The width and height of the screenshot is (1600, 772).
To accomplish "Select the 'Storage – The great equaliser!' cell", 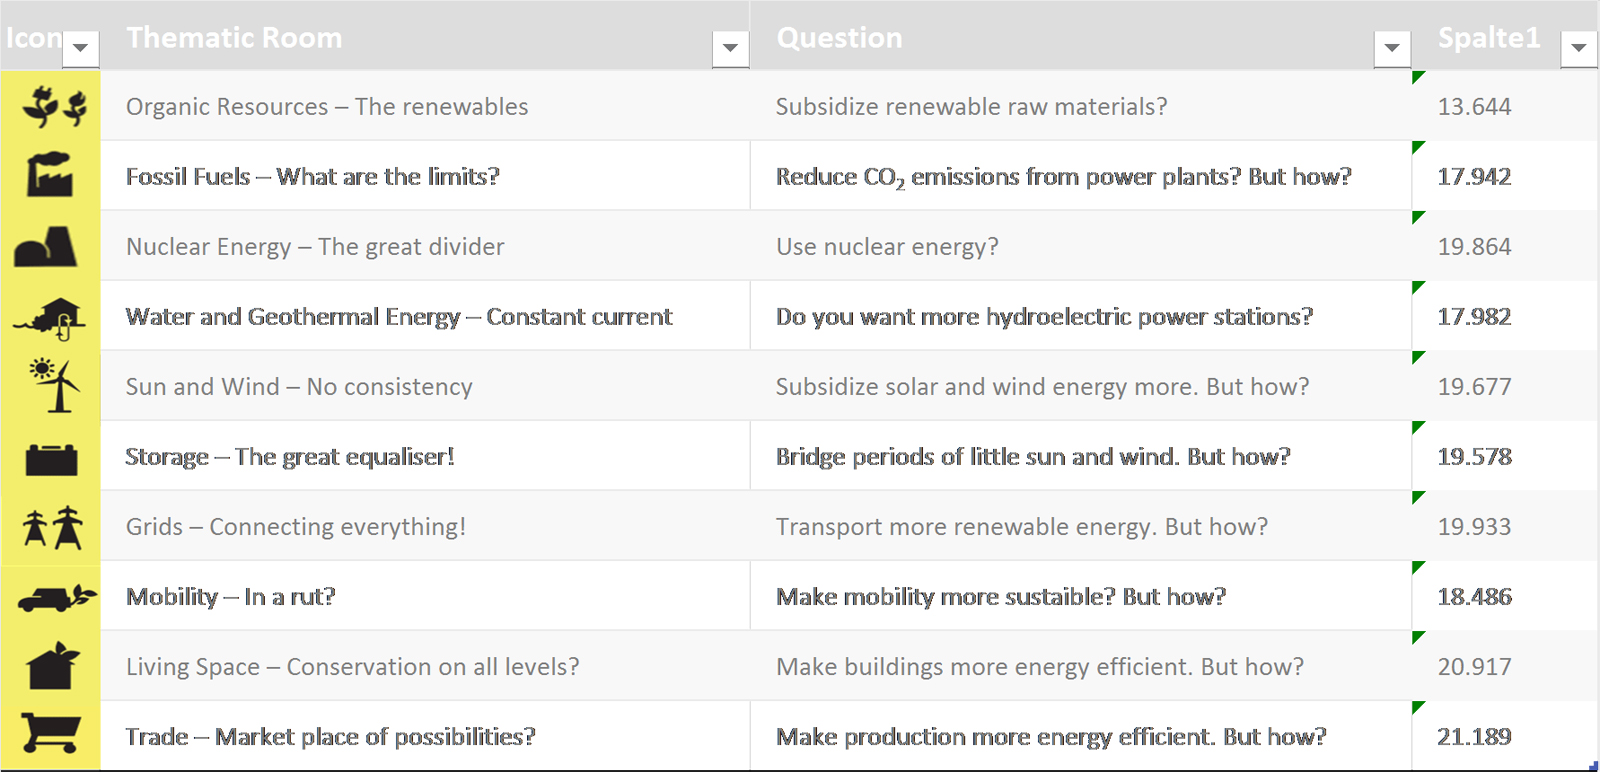I will click(x=290, y=457).
